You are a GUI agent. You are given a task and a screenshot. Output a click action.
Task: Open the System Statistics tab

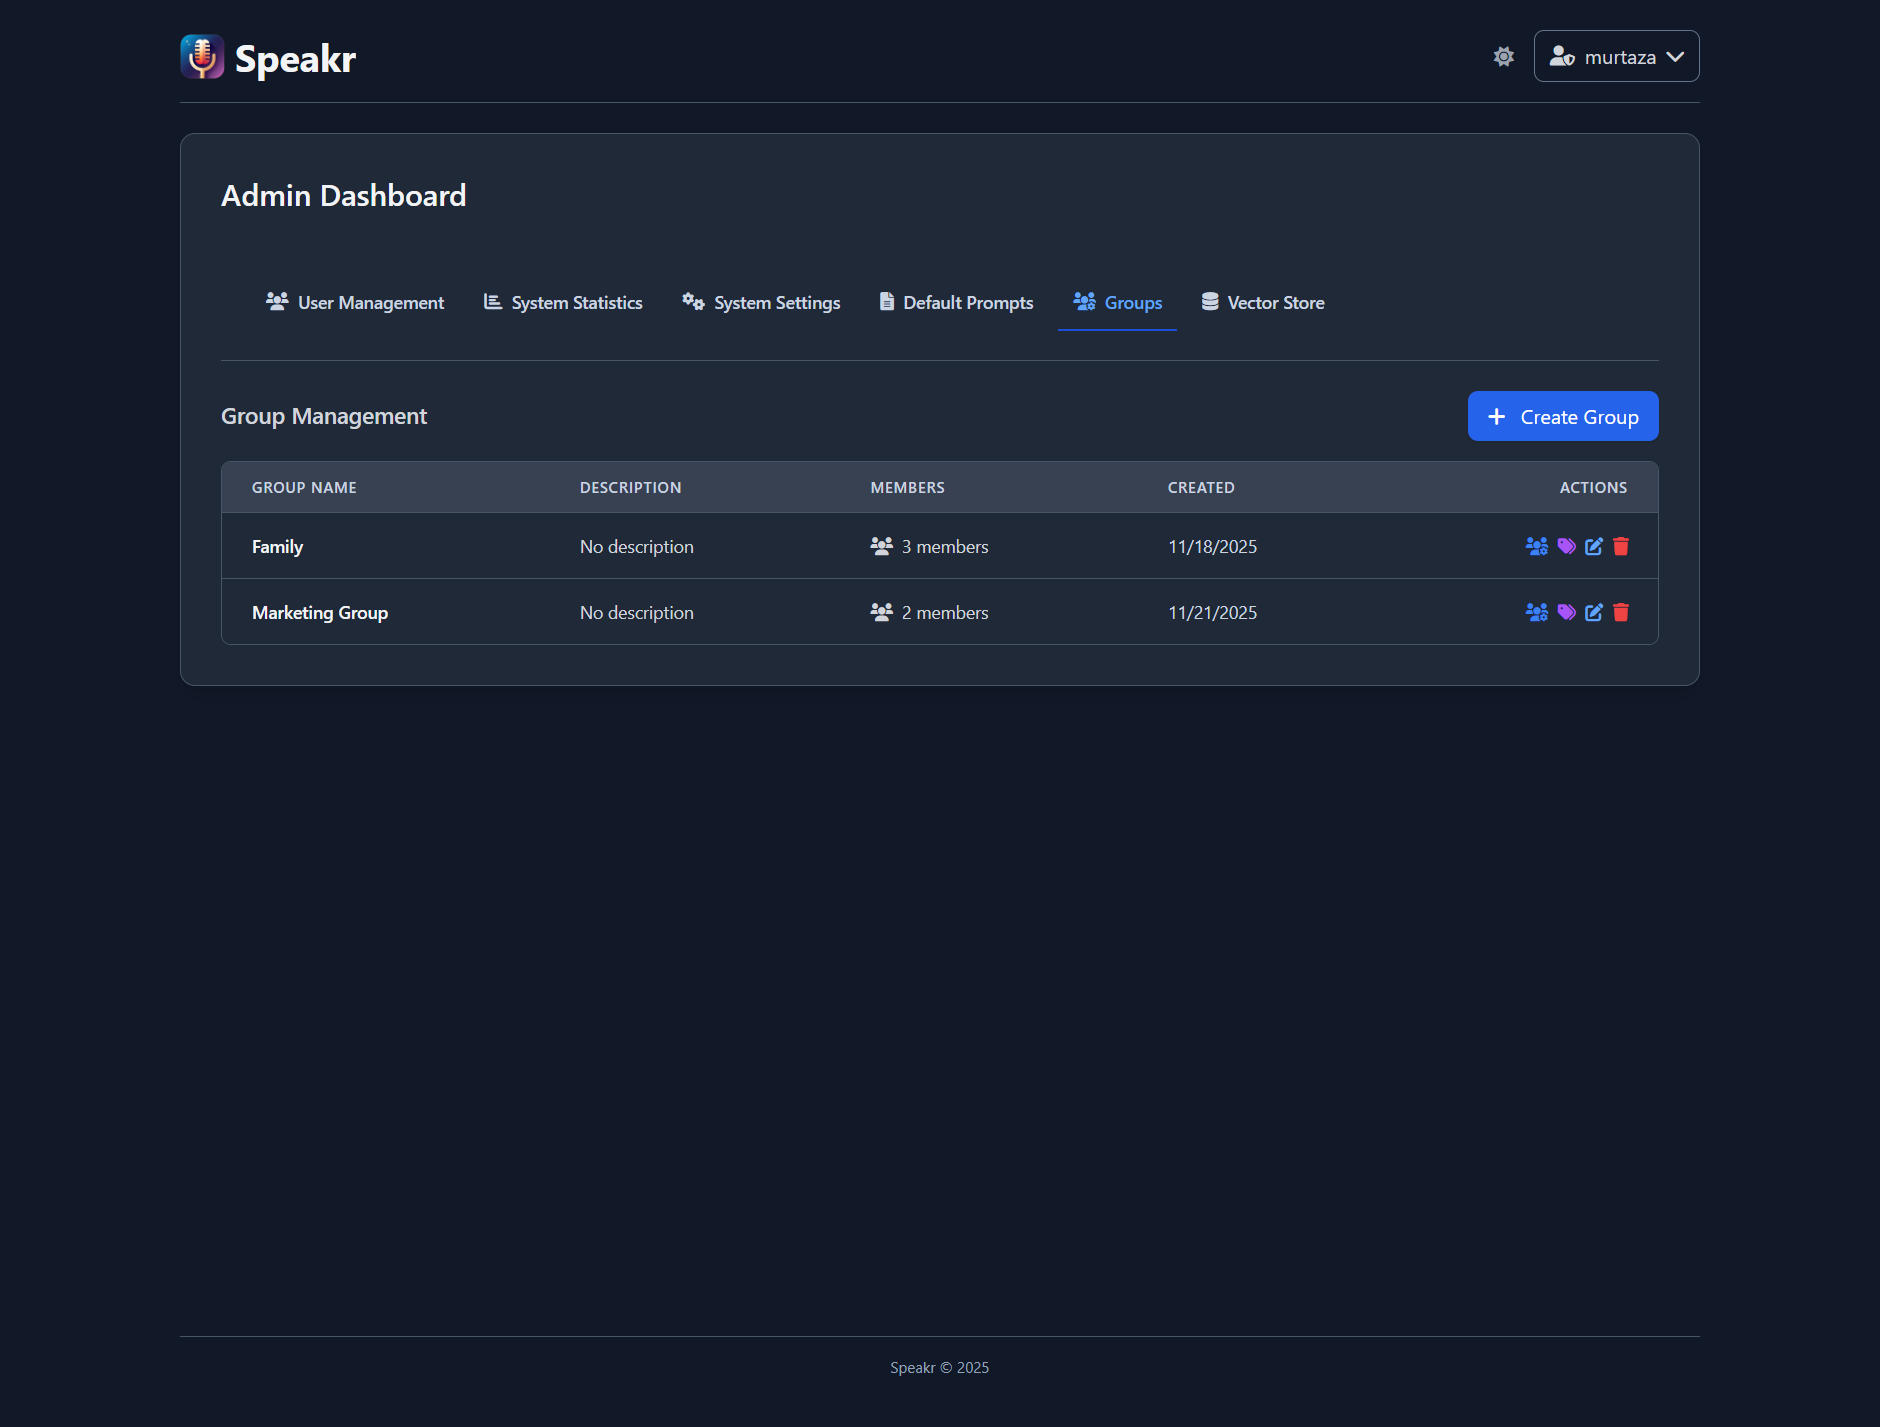click(563, 302)
